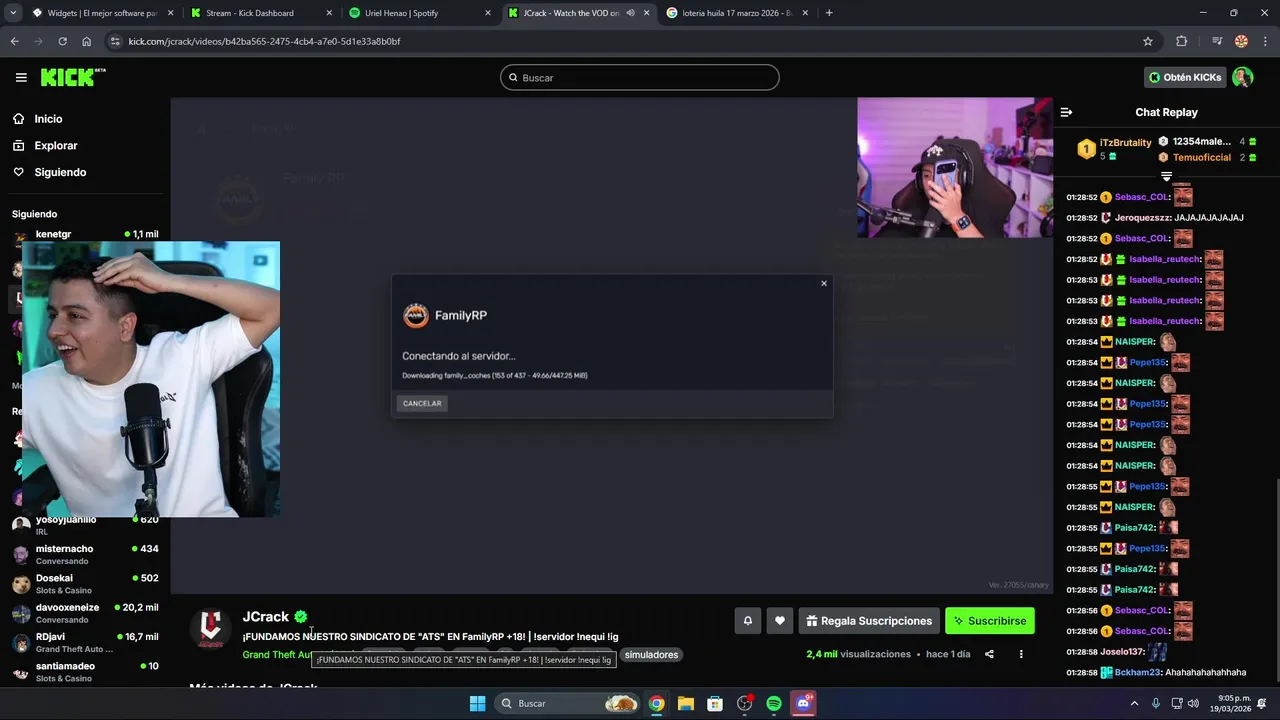Click the JCrack channel name
Image resolution: width=1280 pixels, height=720 pixels.
tap(265, 617)
